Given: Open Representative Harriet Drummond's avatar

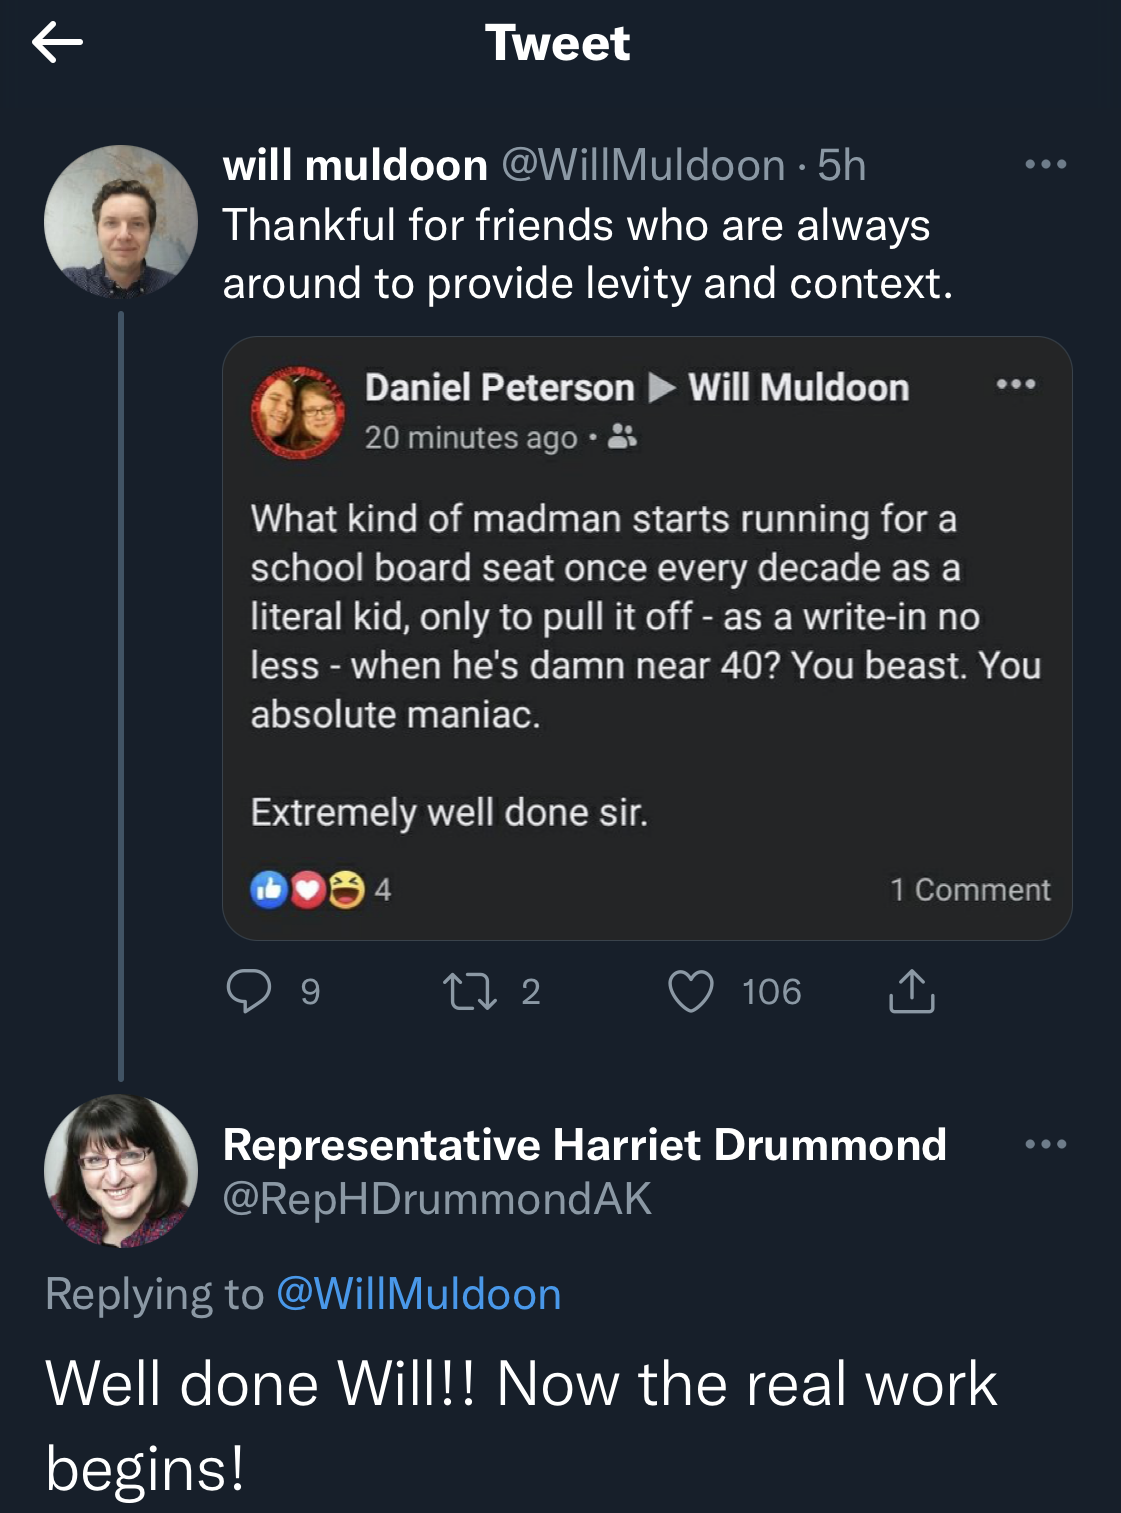Looking at the screenshot, I should [x=121, y=1170].
